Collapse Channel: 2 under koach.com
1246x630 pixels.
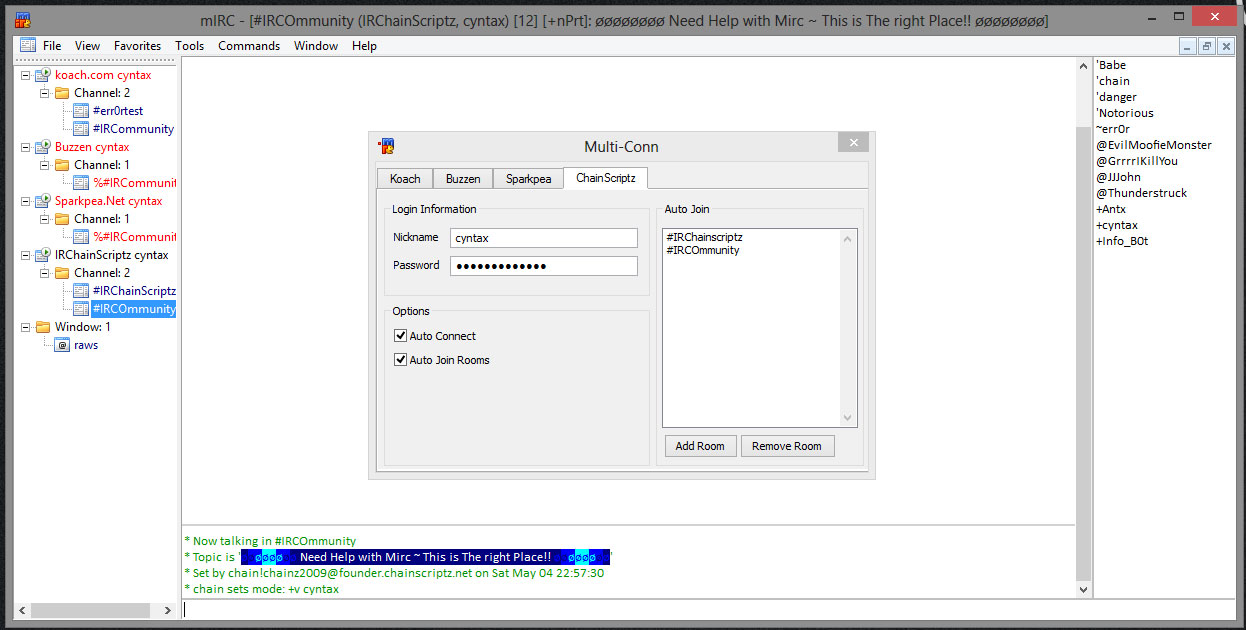pos(45,93)
